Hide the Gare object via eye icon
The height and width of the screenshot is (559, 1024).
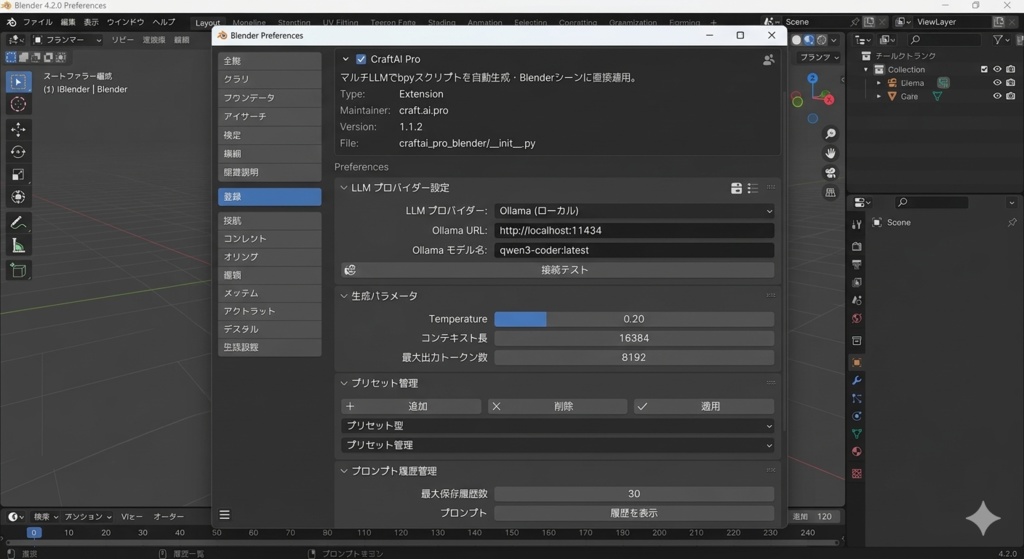[997, 96]
